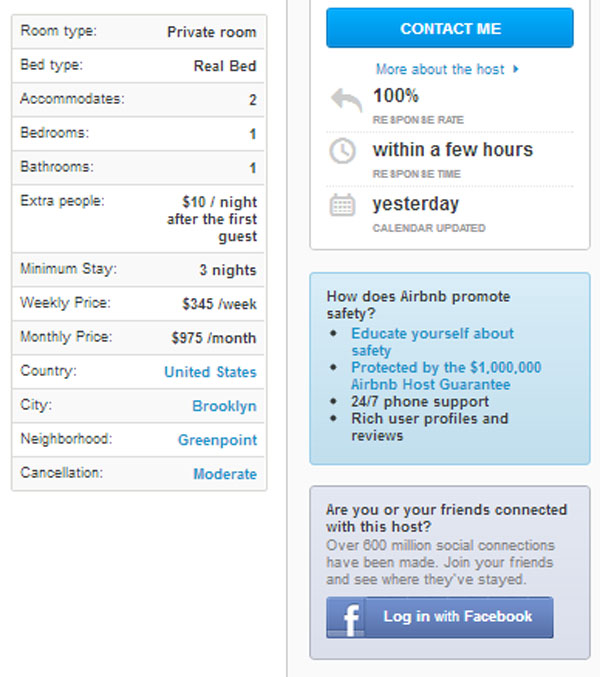Click the within a few hours text
The height and width of the screenshot is (677, 600).
pos(452,150)
